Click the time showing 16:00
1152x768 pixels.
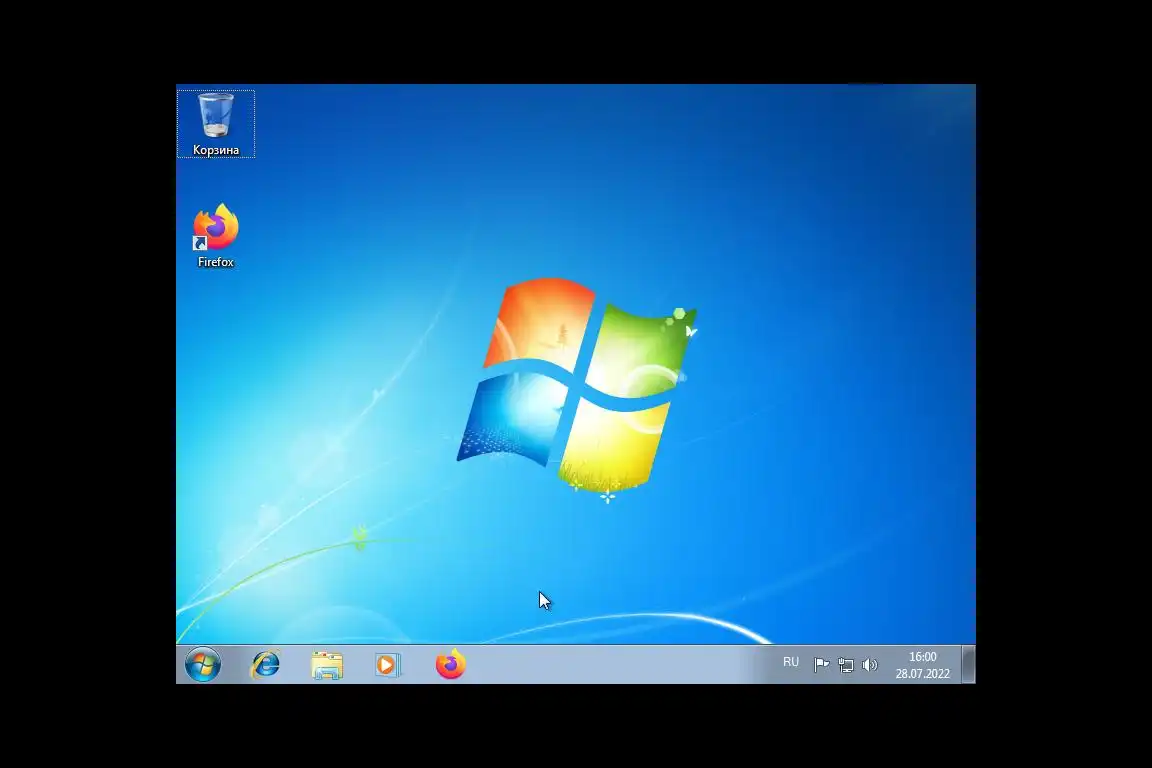[923, 657]
